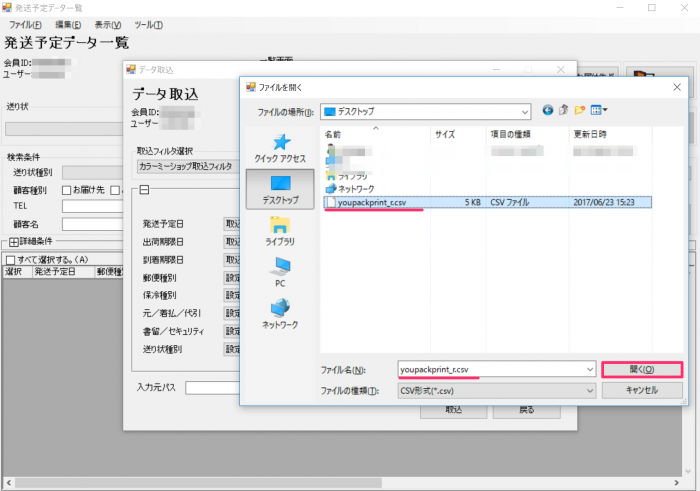
Task: Open the ツール(T) menu
Action: (149, 25)
